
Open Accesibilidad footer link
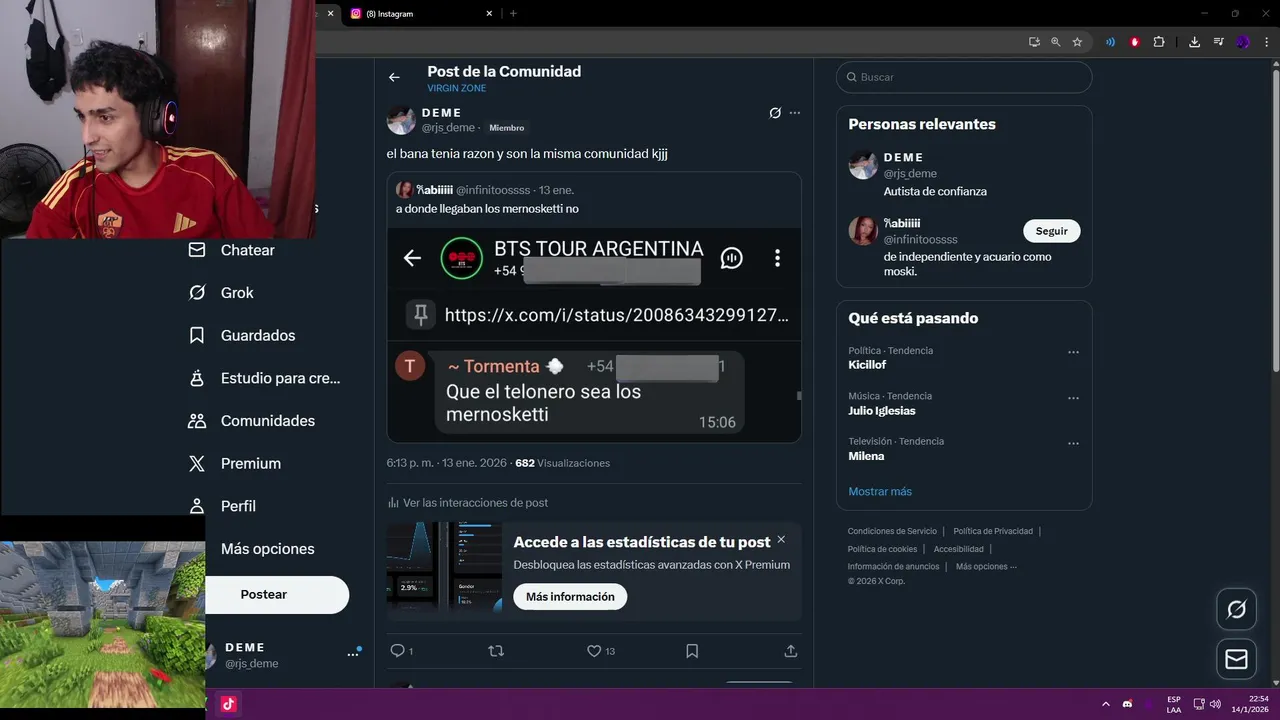coord(959,549)
